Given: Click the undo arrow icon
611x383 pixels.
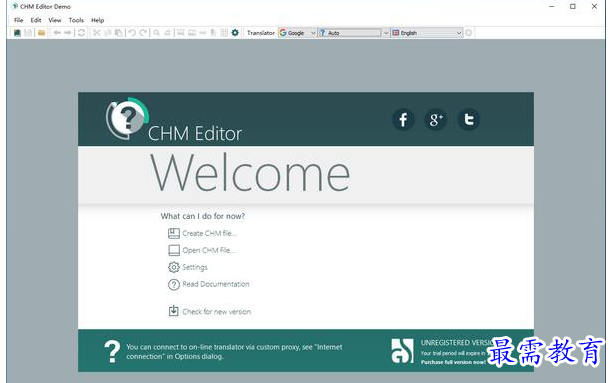Looking at the screenshot, I should [x=132, y=33].
